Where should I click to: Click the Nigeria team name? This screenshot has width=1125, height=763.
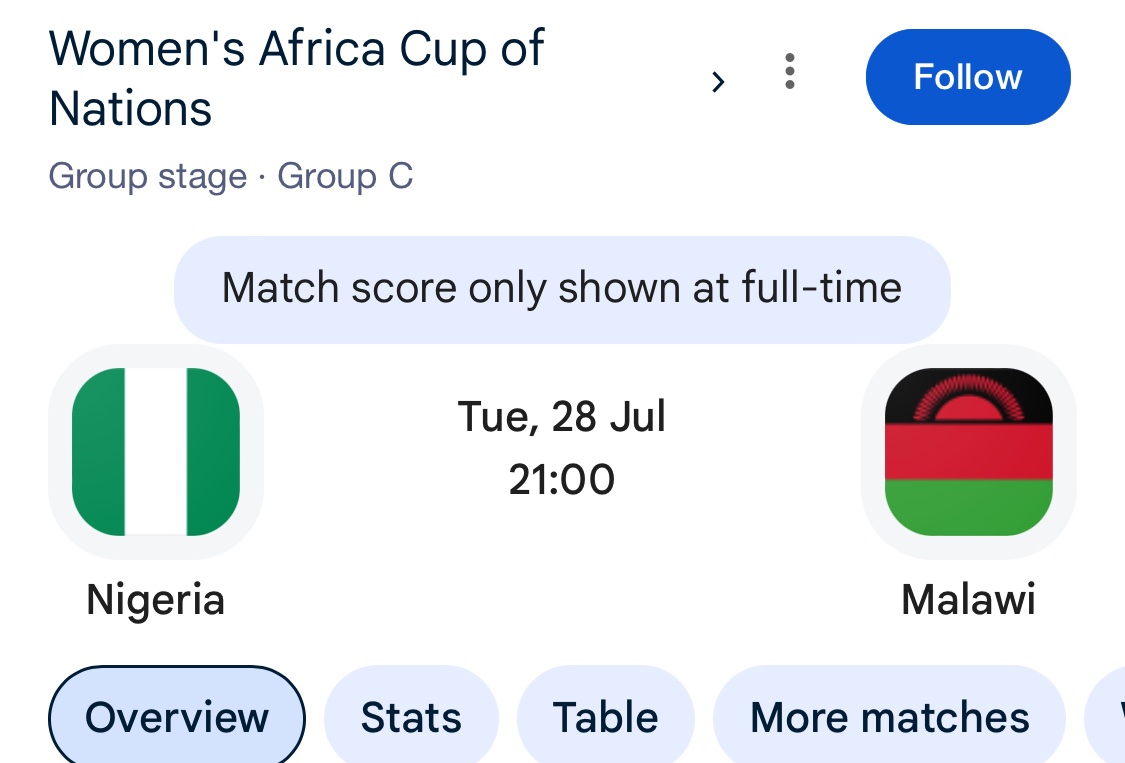[x=156, y=599]
